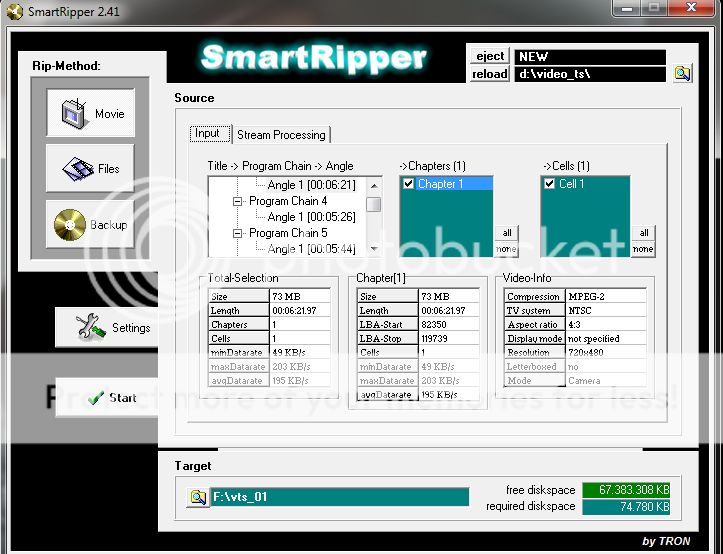Reload the disc contents
Viewport: 723px width, 554px height.
(x=490, y=74)
